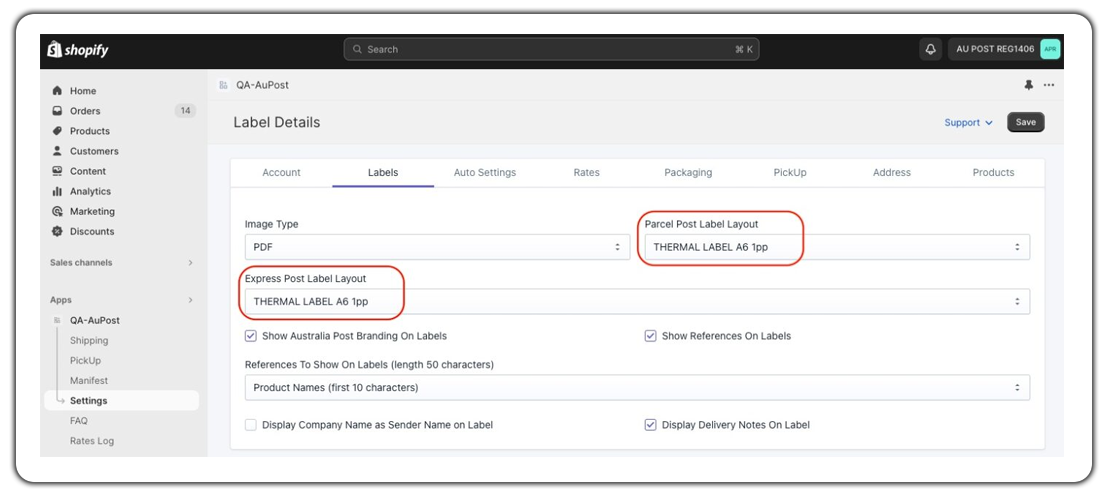
Task: Click the QA-AuPost app icon in header
Action: click(x=224, y=85)
